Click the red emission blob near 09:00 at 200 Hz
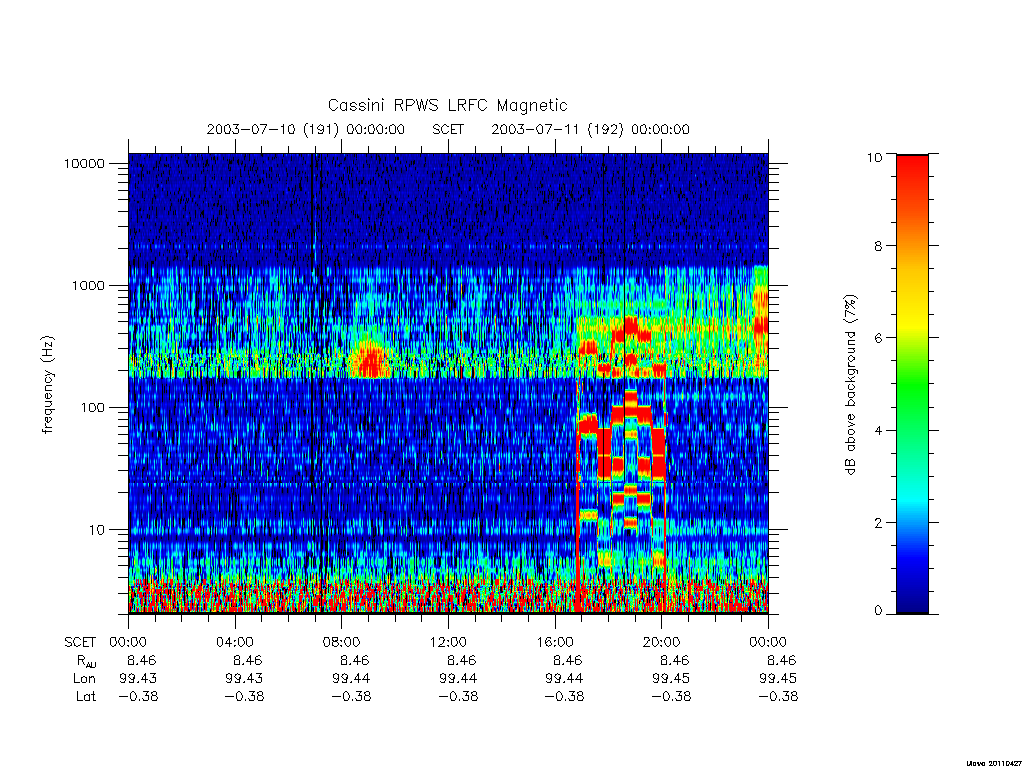 372,361
